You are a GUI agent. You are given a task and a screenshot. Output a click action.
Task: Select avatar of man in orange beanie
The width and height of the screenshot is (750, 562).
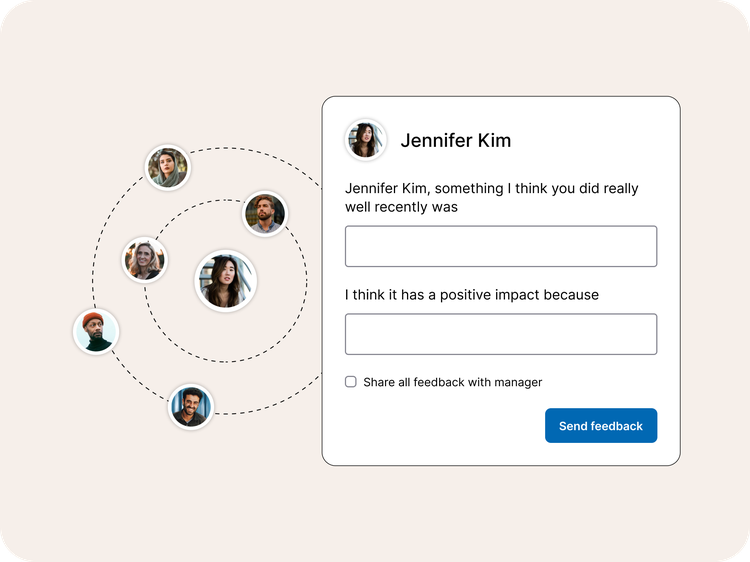[x=96, y=332]
